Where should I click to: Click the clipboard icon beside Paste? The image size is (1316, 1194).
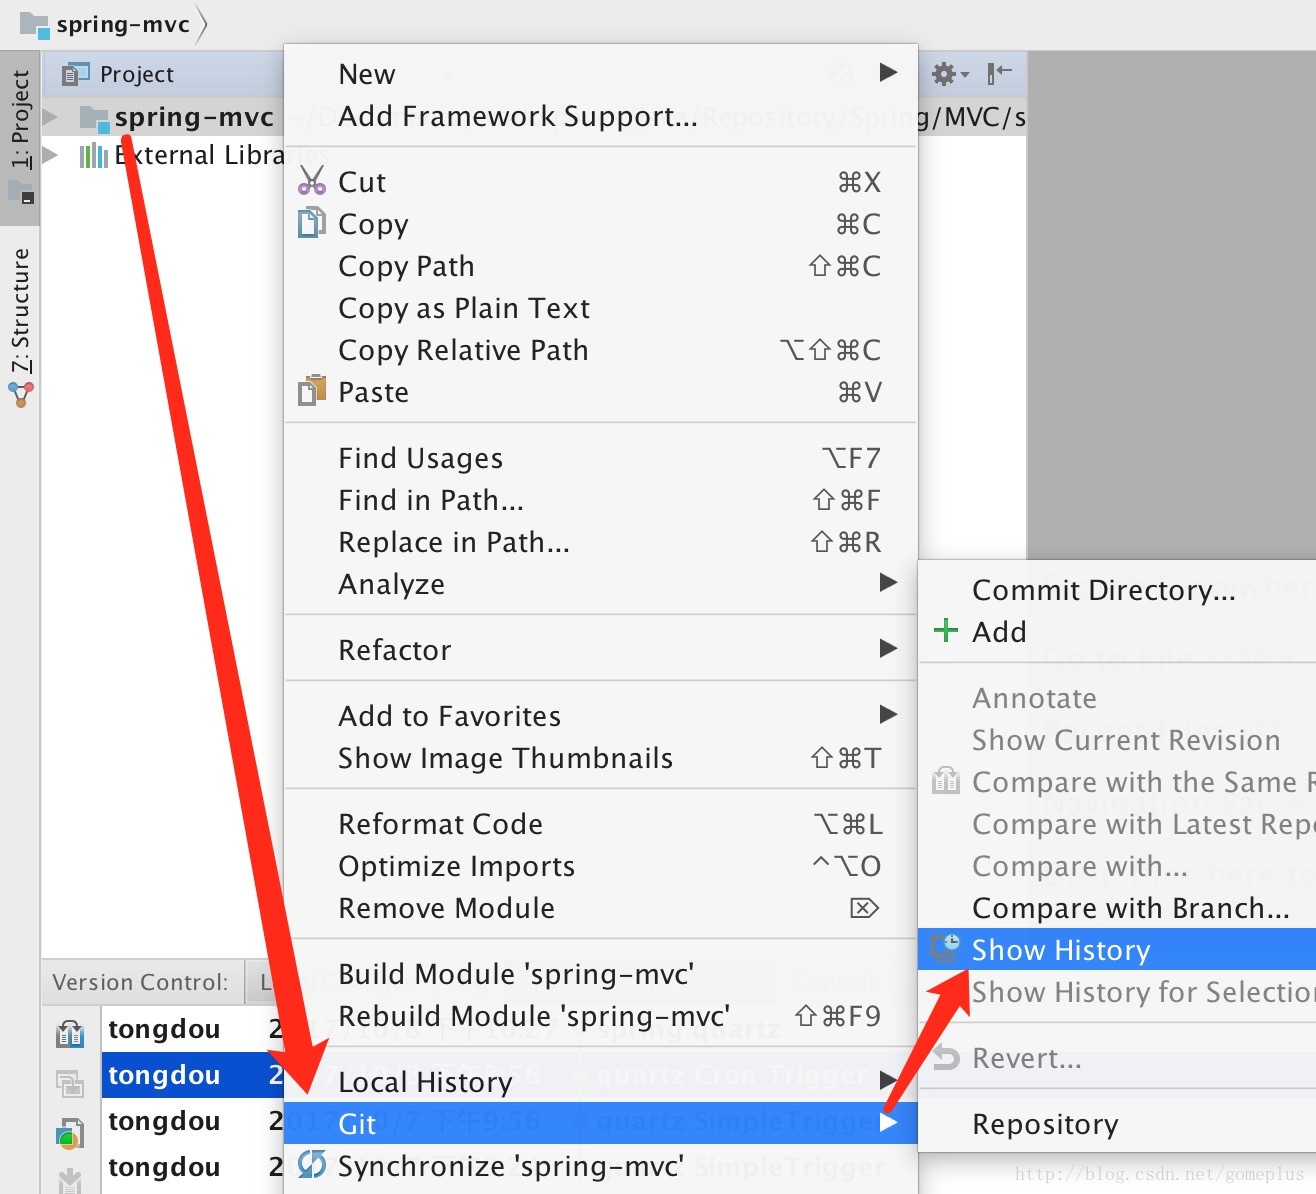point(312,391)
